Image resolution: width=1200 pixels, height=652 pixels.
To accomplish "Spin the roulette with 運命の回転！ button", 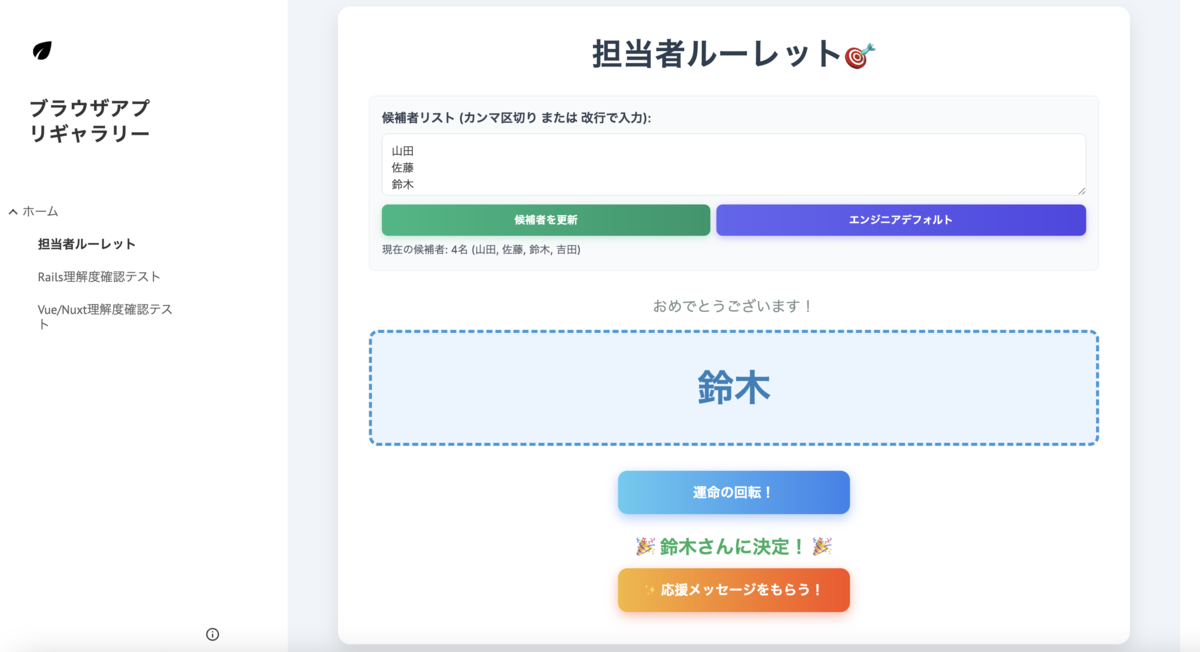I will click(734, 493).
